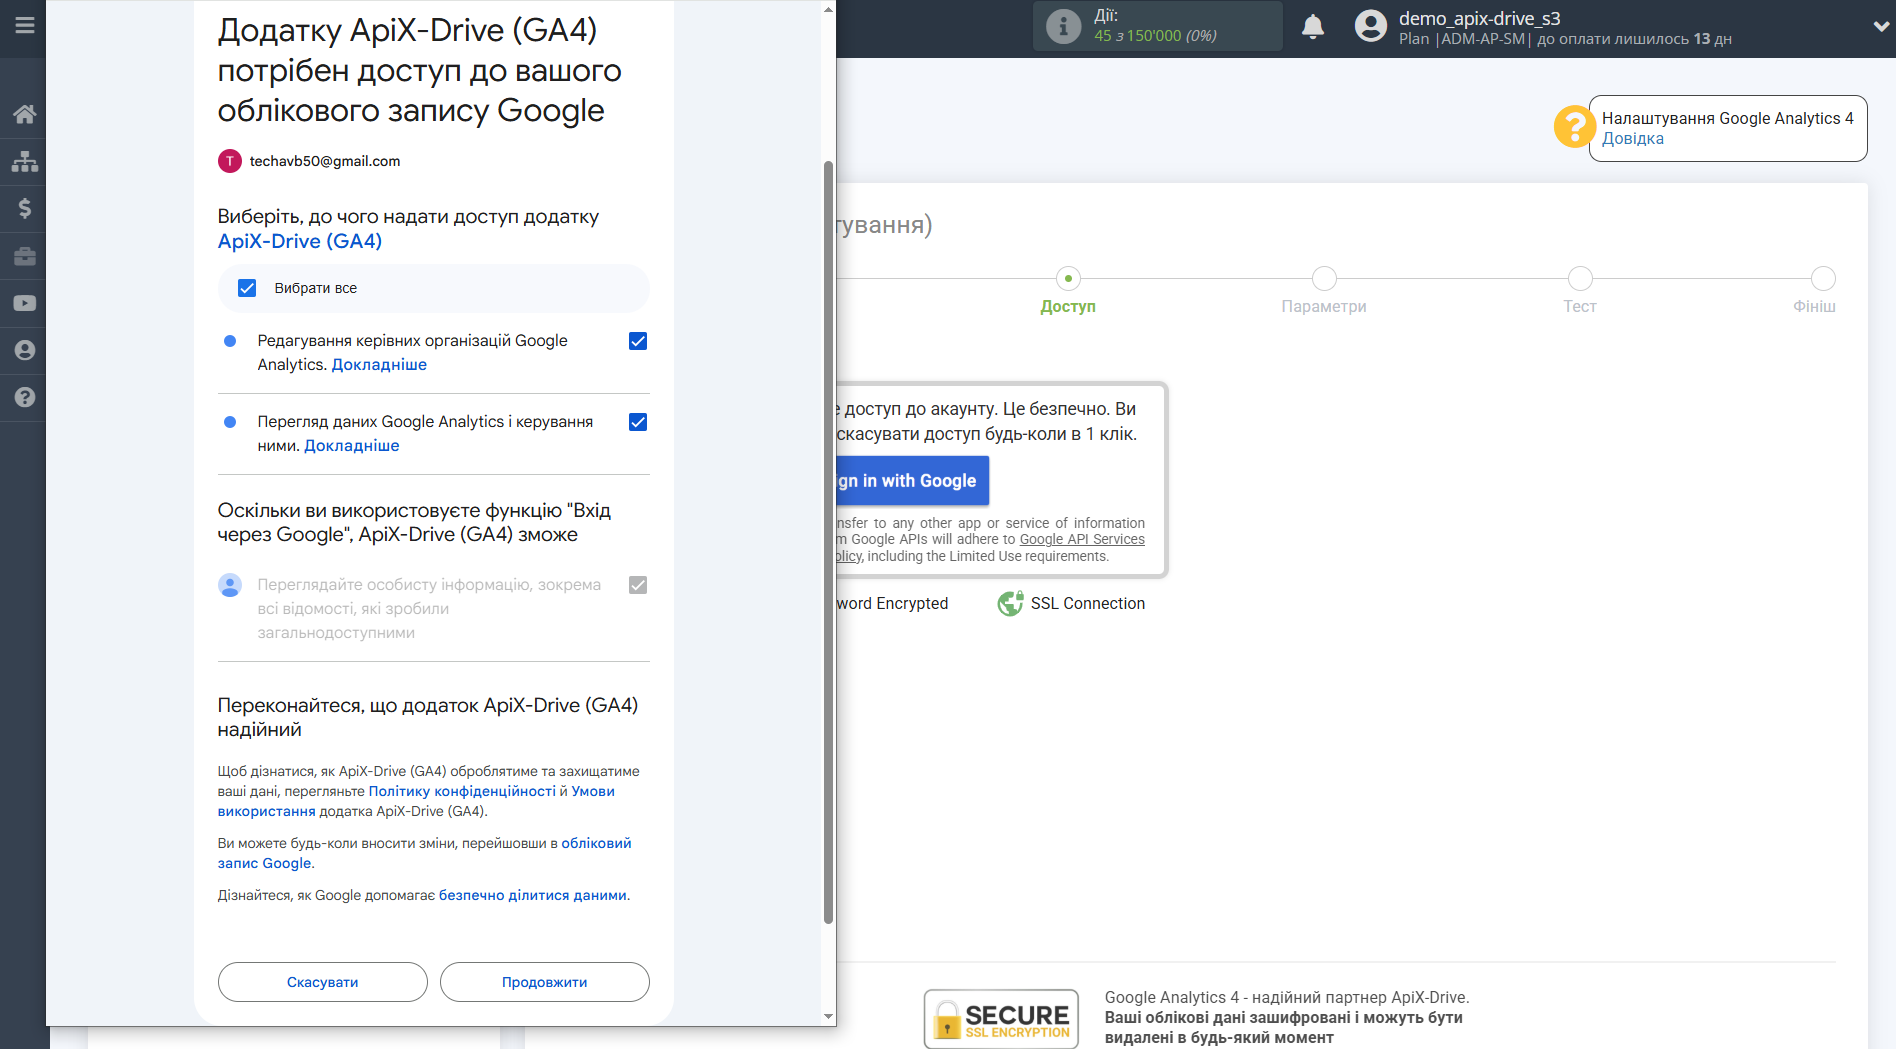
Task: Open the hamburger menu in sidebar
Action: (x=25, y=25)
